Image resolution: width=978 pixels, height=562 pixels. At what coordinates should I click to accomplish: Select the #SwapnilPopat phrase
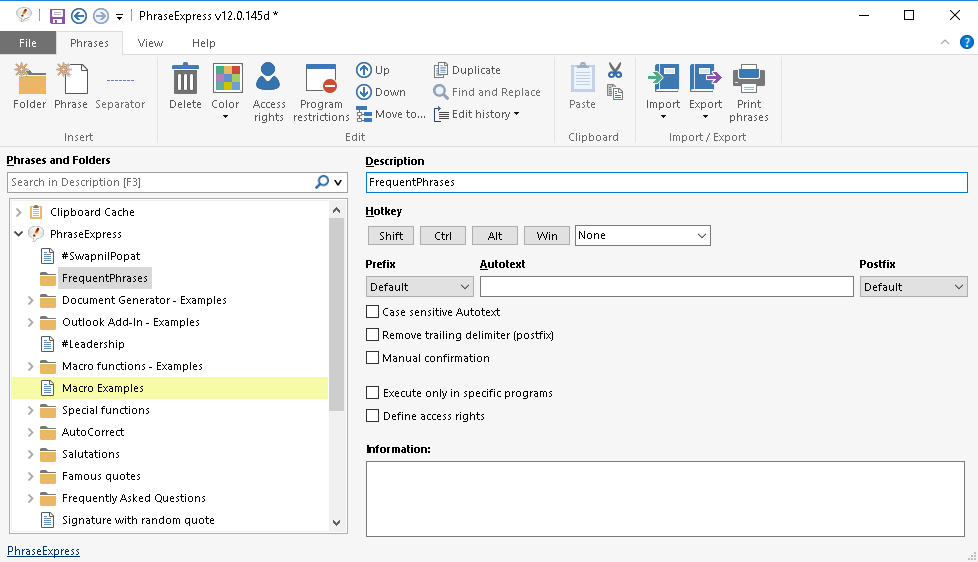click(x=100, y=256)
